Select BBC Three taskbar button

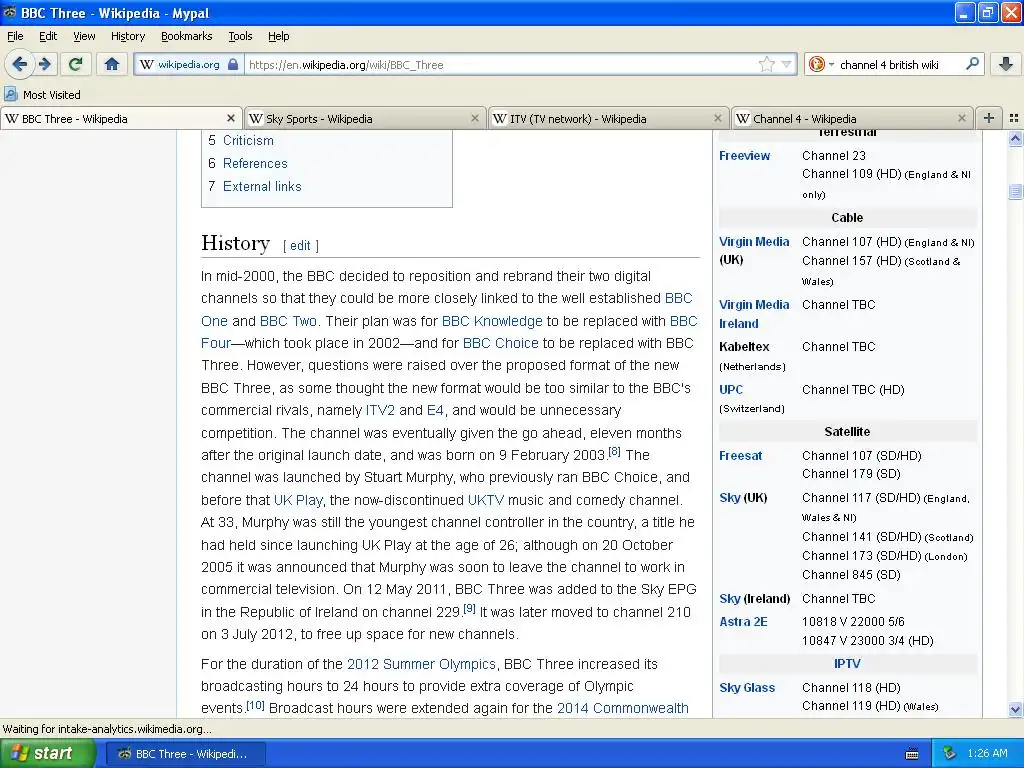tap(185, 754)
